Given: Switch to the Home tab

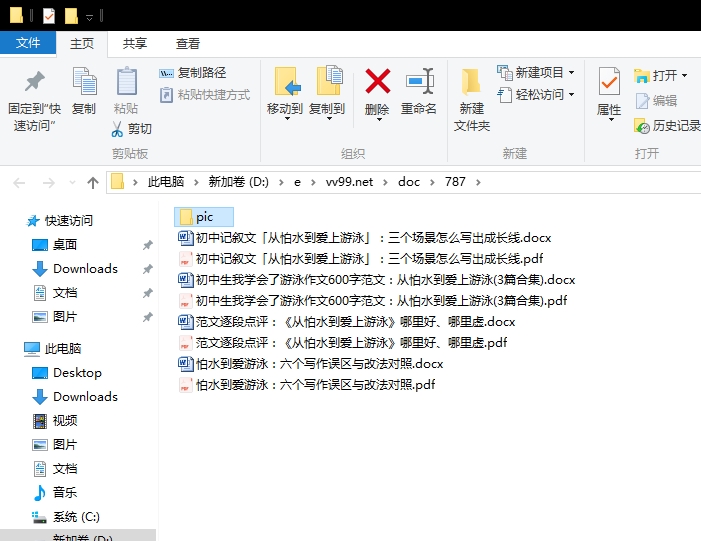Looking at the screenshot, I should [82, 43].
